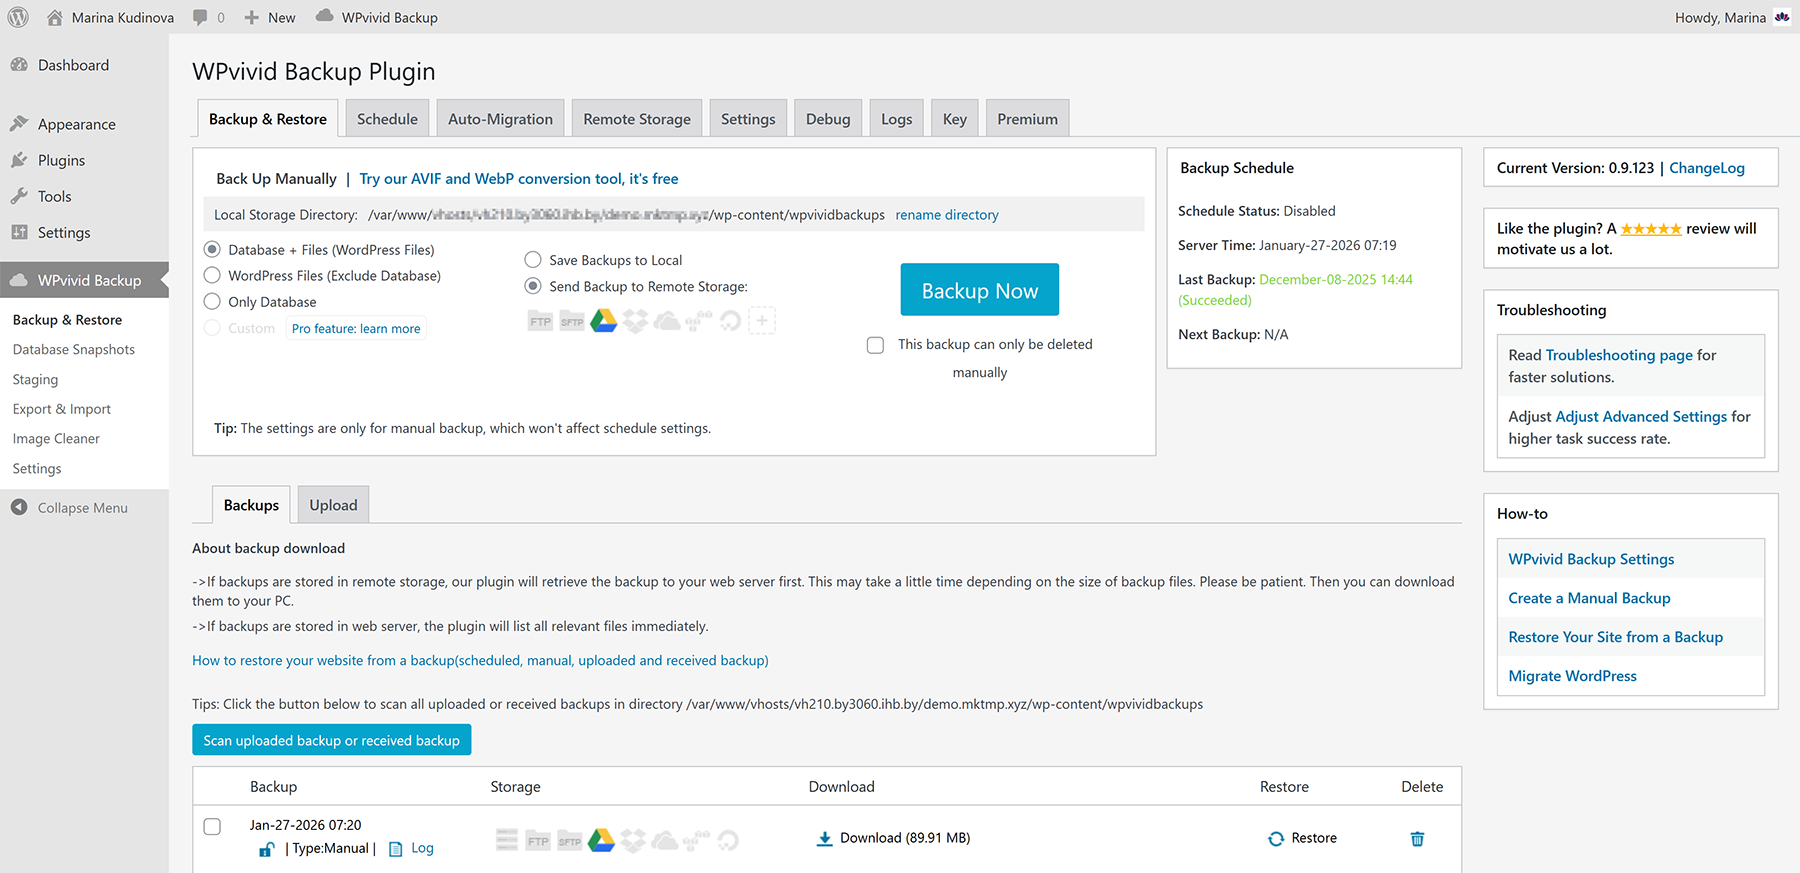Open the comments bubble in admin bar
Screen dimensions: 1800x873
[208, 17]
